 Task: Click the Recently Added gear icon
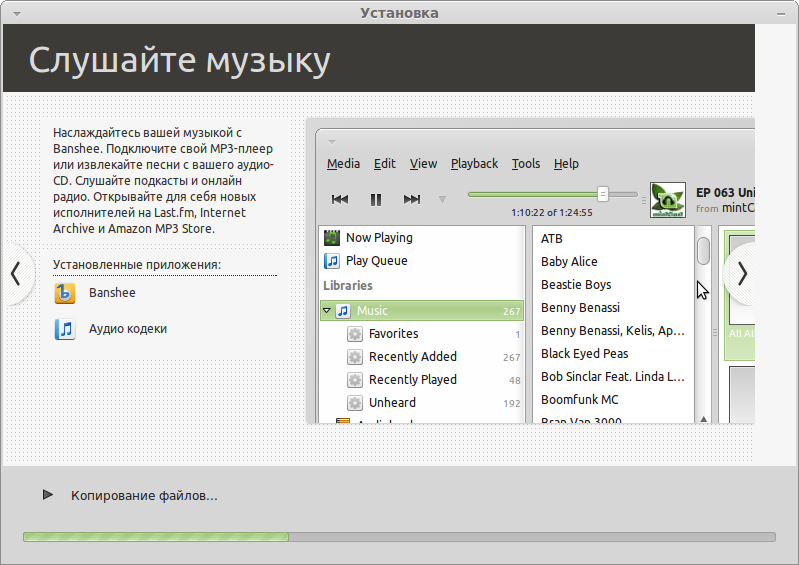pyautogui.click(x=355, y=357)
